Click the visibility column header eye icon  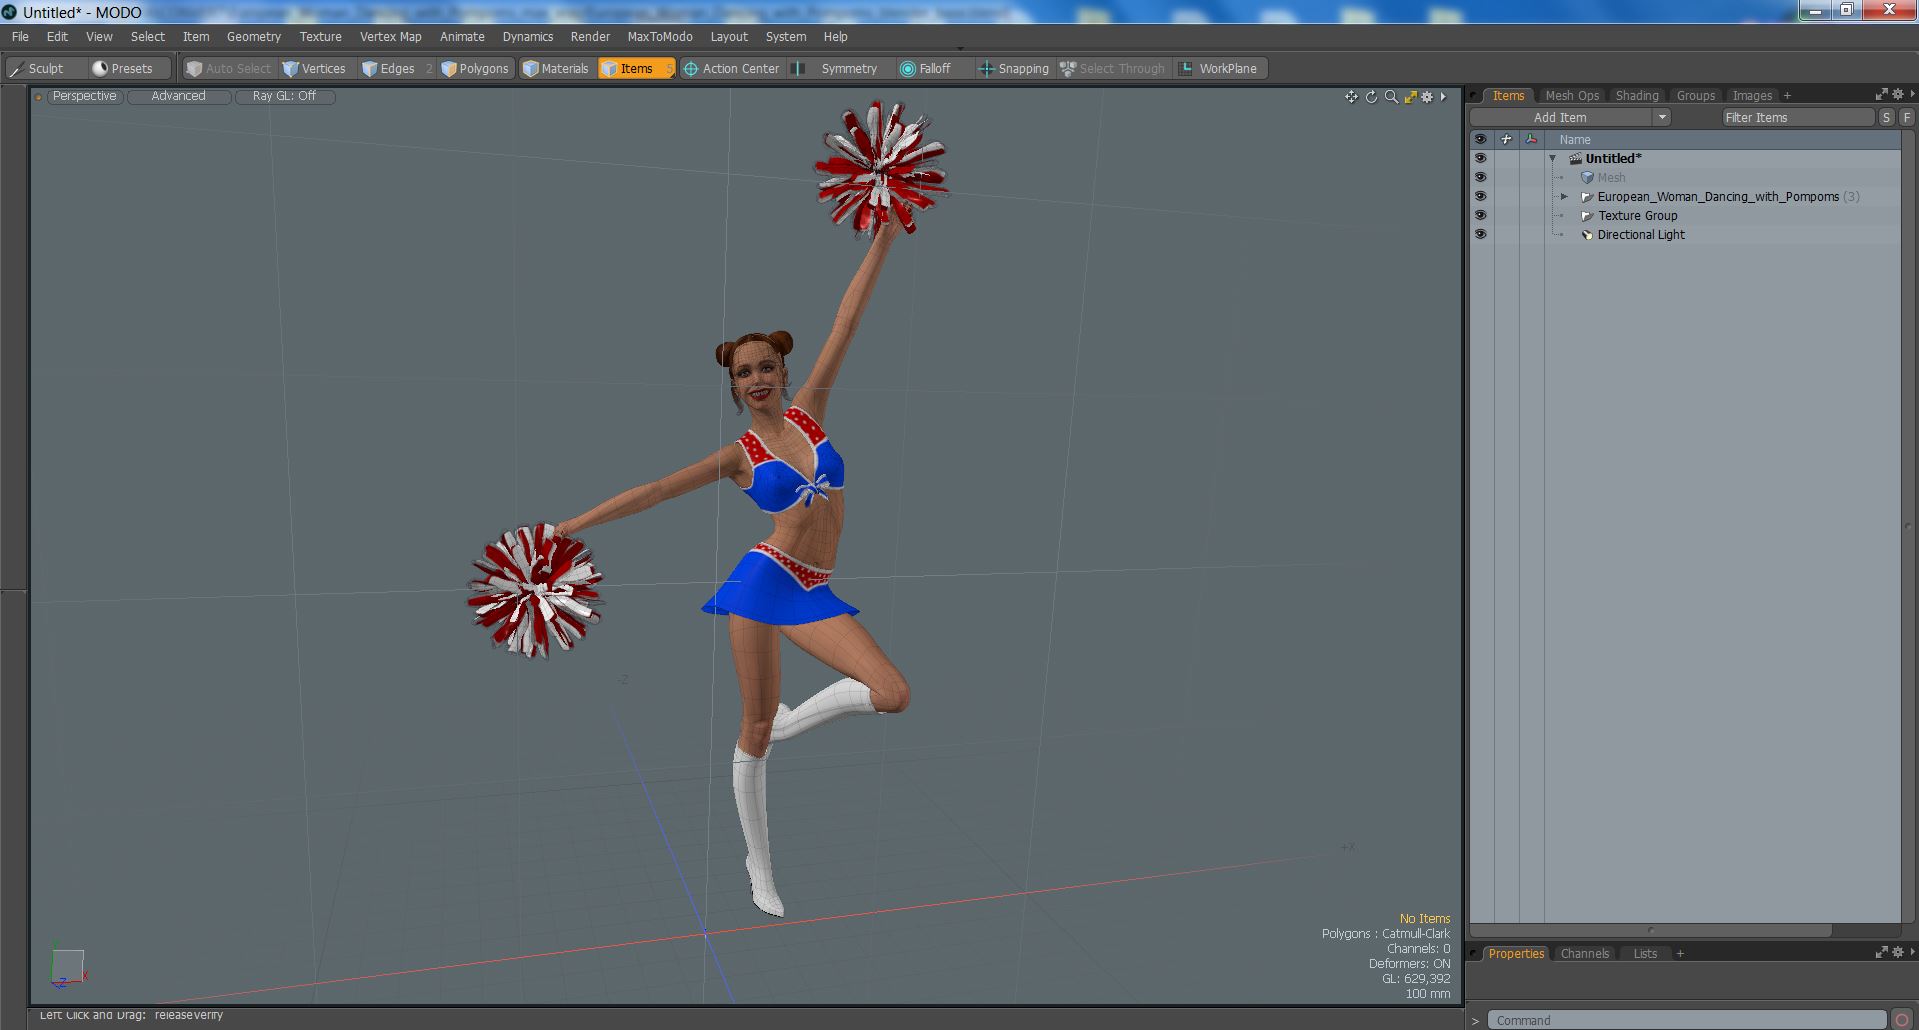coord(1480,139)
